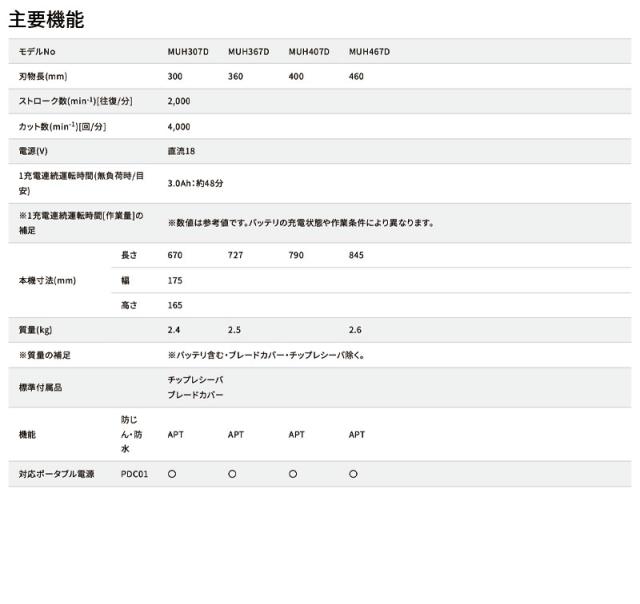The width and height of the screenshot is (640, 604).
Task: Click the チップレシーバ accessory text
Action: 196,380
